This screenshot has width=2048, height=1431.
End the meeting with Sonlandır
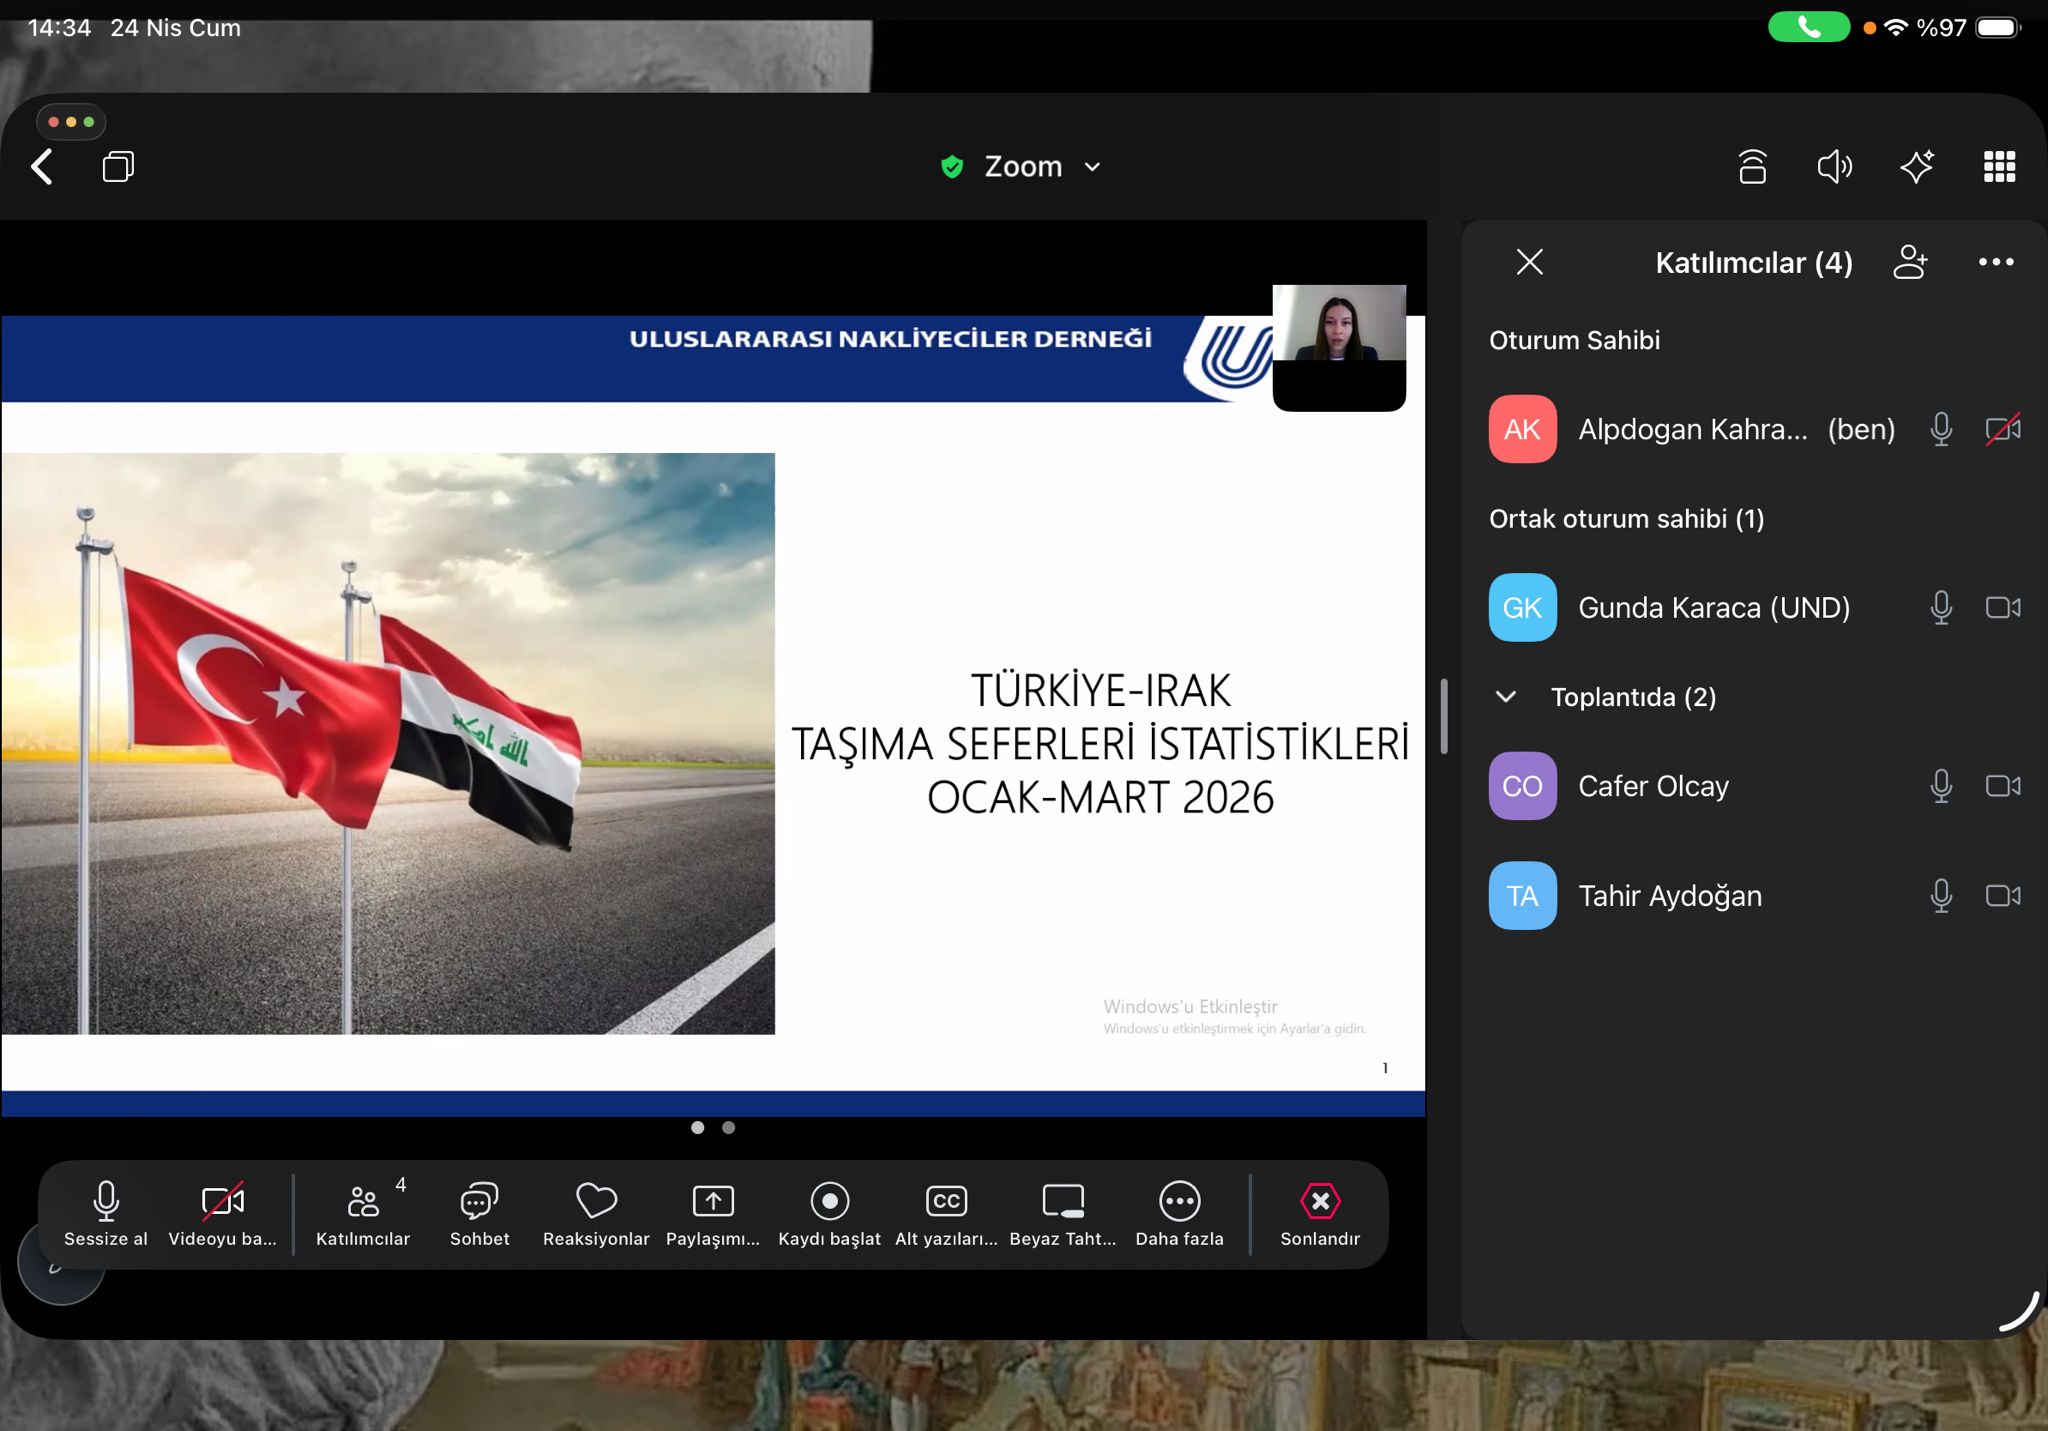point(1320,1213)
